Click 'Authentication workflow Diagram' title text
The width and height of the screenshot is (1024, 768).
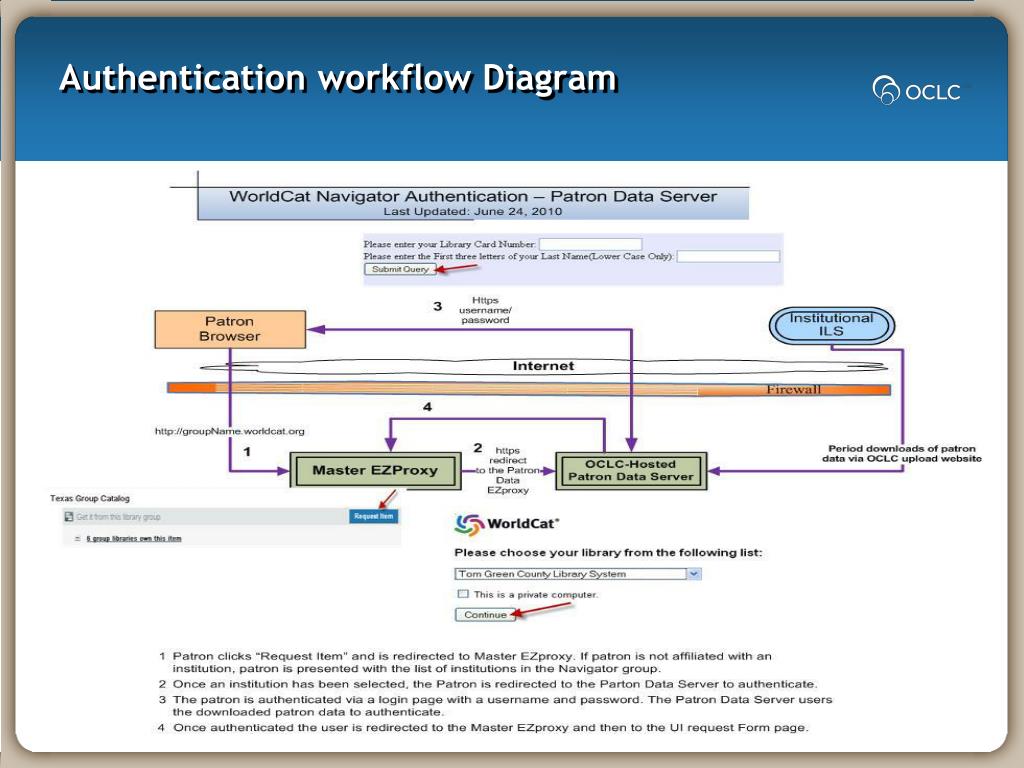[338, 78]
